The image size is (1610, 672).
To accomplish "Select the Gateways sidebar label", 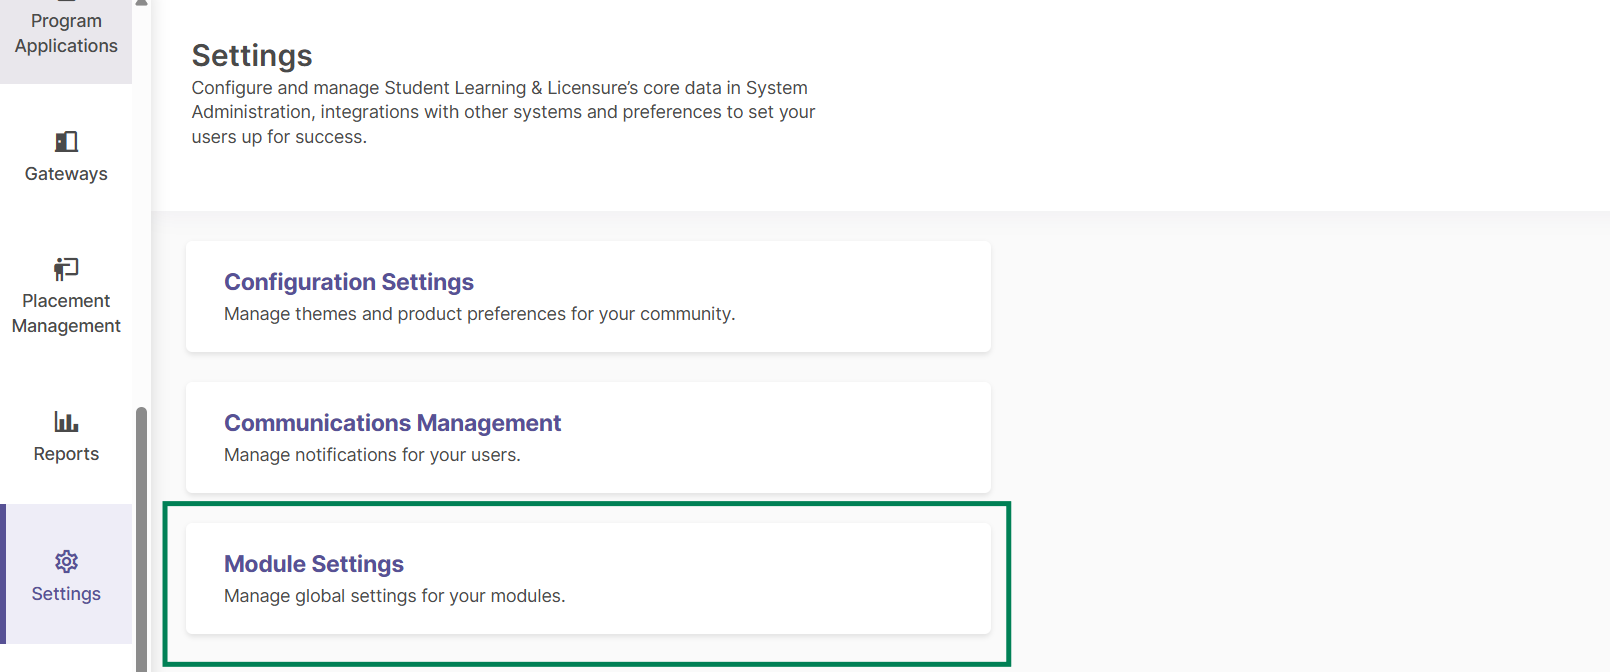I will tap(66, 174).
